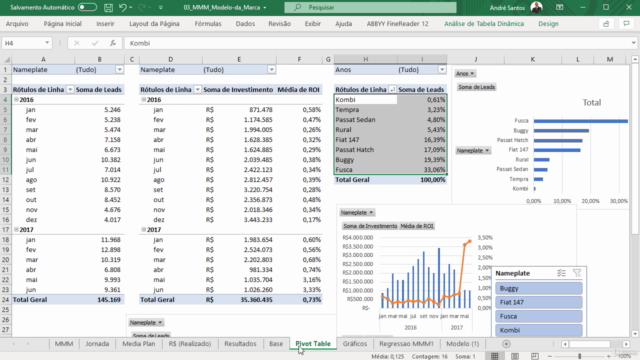The height and width of the screenshot is (360, 640).
Task: Click the Anos chart field button
Action: pyautogui.click(x=465, y=73)
